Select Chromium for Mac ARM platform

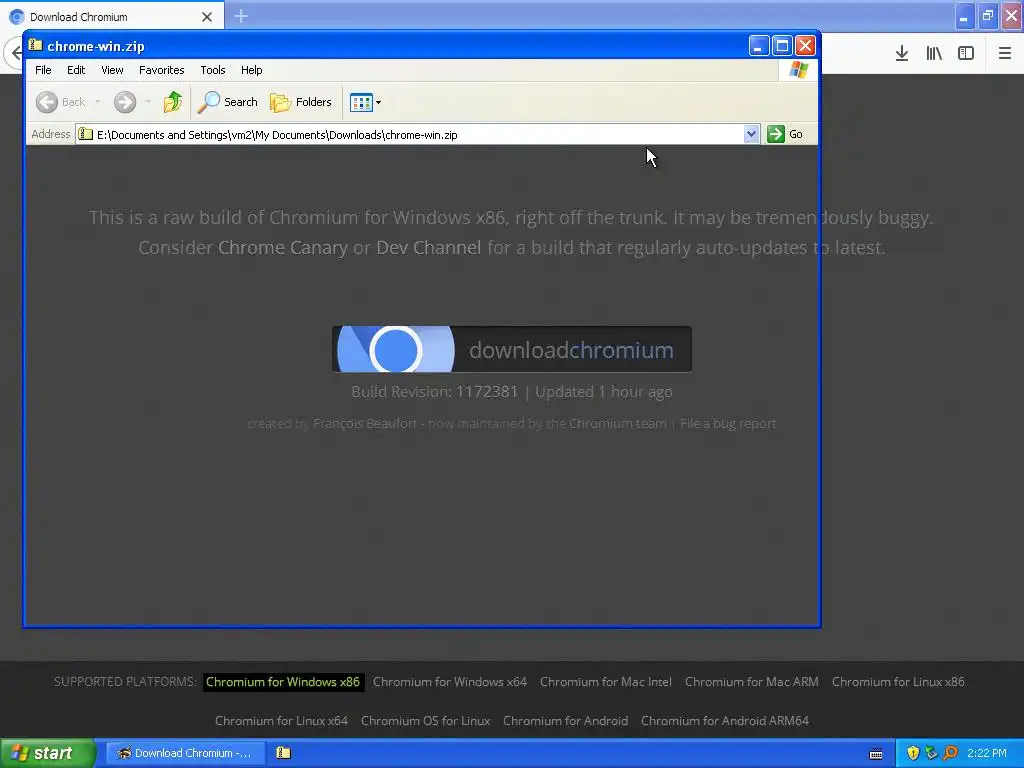751,682
